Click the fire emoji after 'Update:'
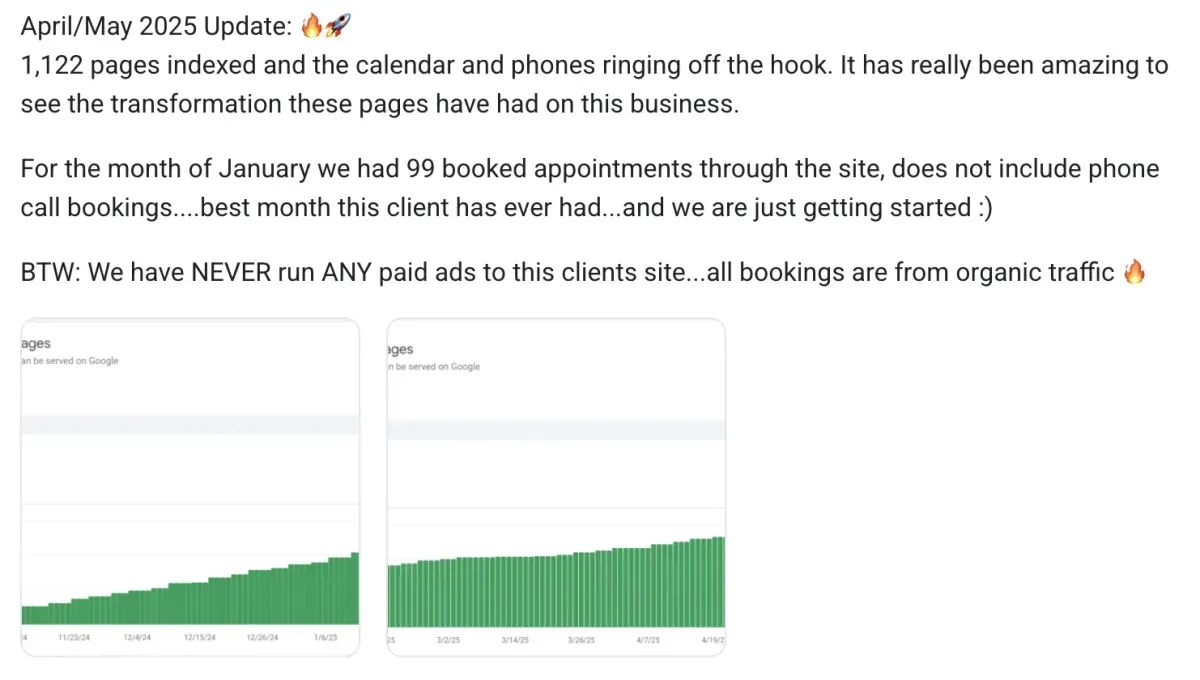1200x680 pixels. click(x=311, y=28)
